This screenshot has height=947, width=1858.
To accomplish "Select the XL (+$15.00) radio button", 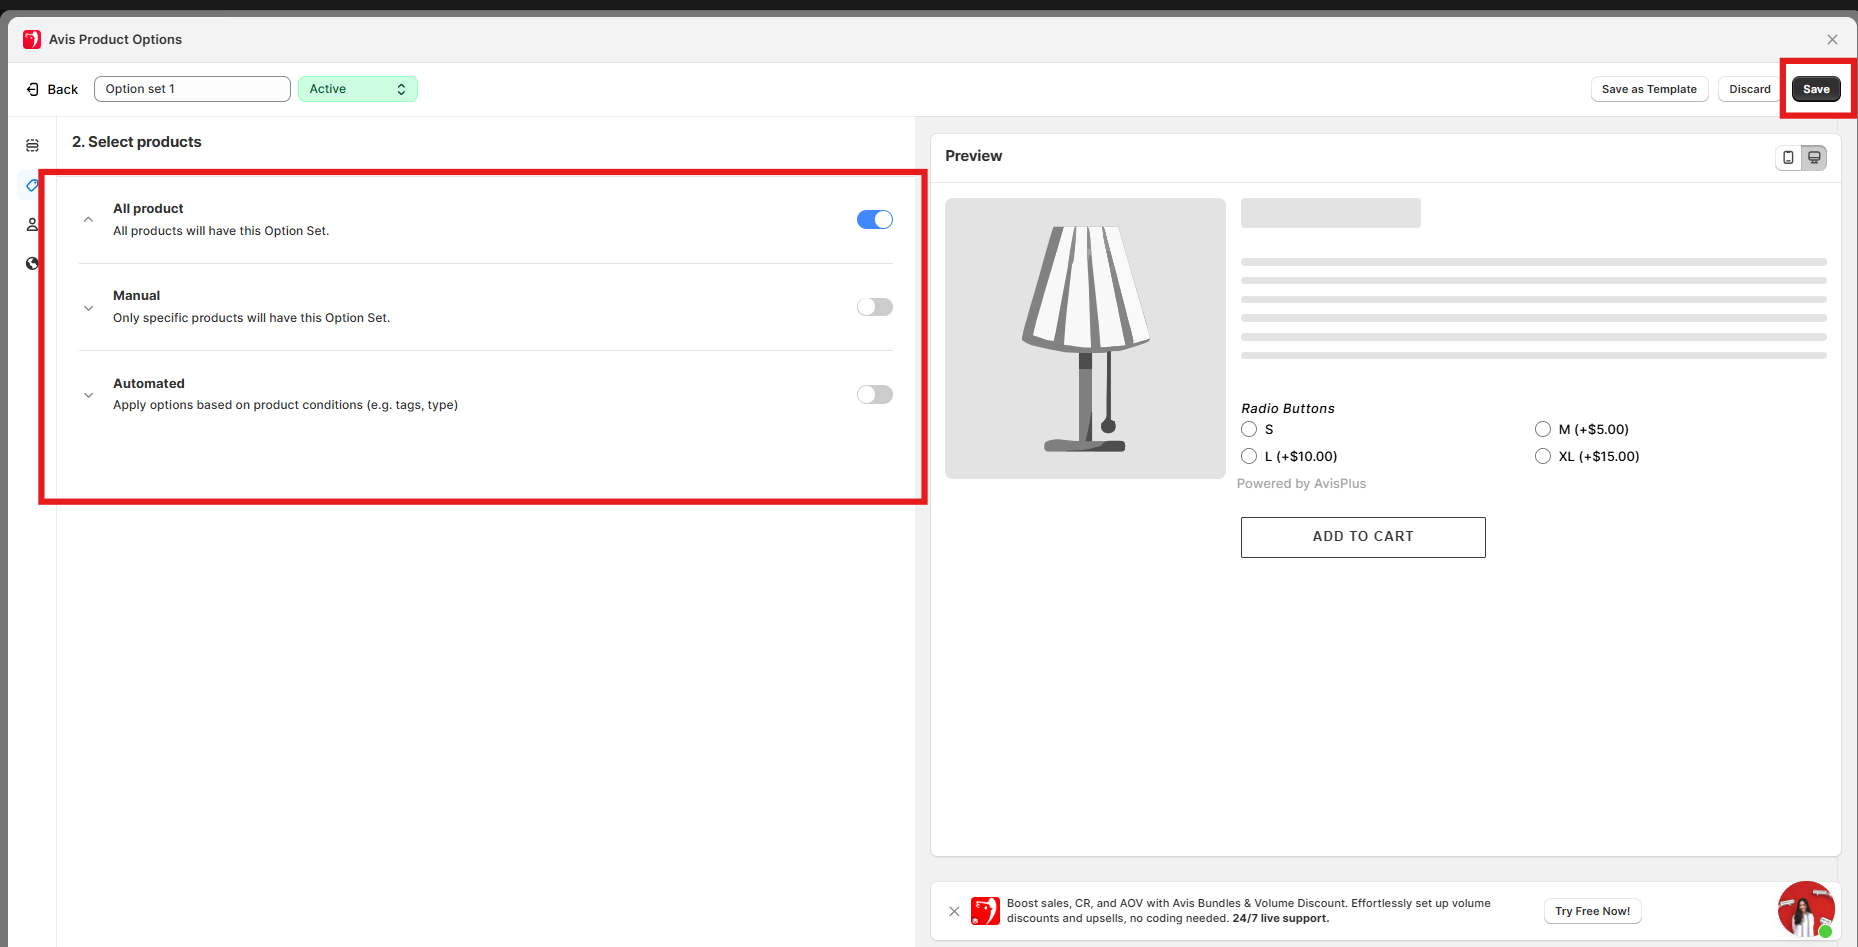I will click(1543, 456).
